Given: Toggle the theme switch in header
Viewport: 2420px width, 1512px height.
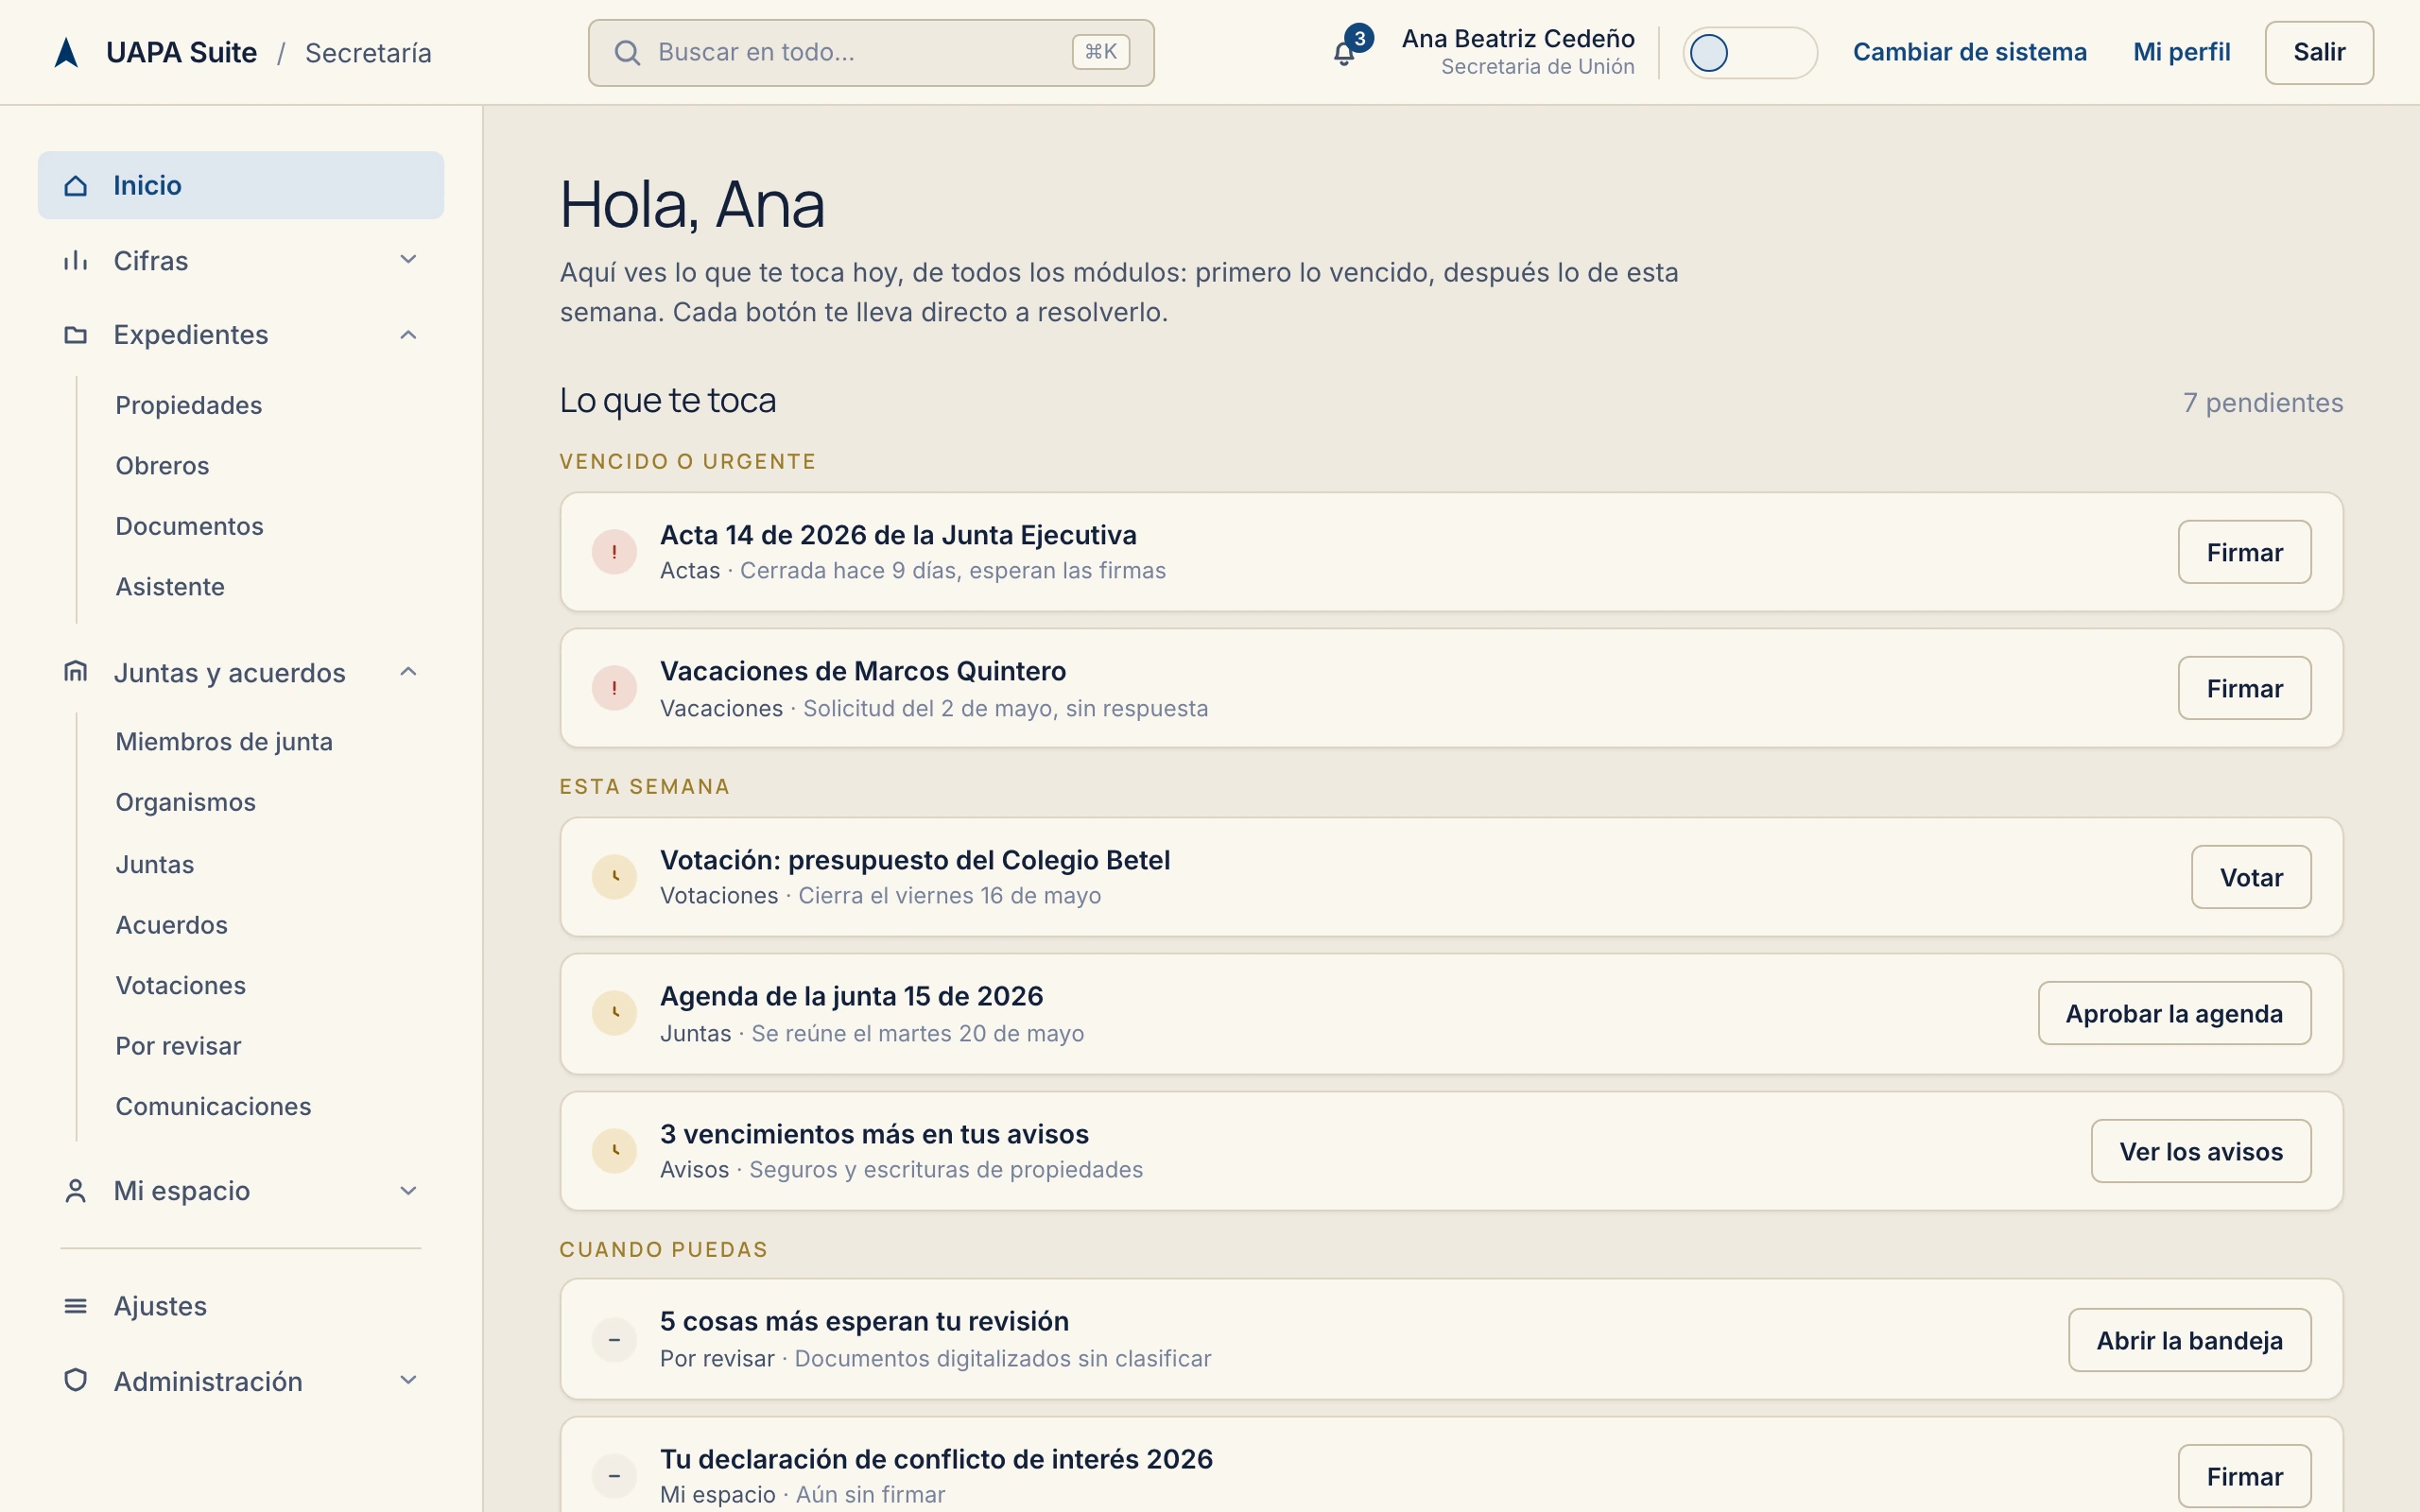Looking at the screenshot, I should coord(1750,53).
